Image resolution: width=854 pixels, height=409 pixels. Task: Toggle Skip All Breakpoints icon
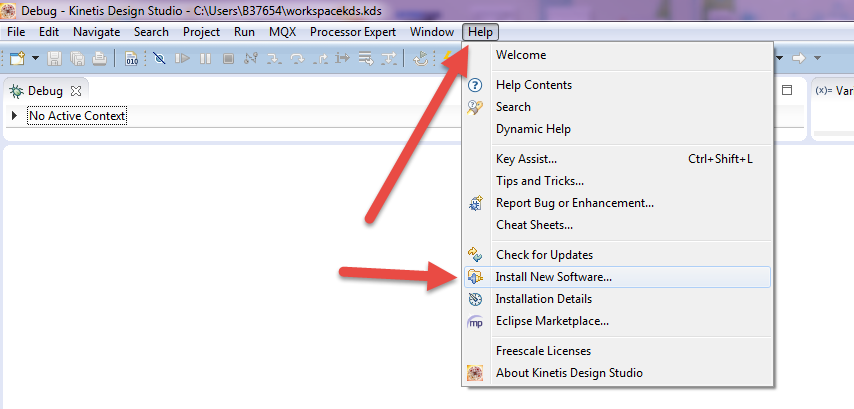(x=159, y=58)
